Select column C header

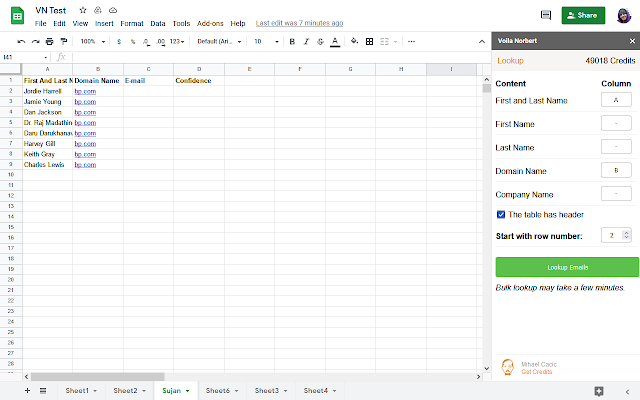pos(148,69)
